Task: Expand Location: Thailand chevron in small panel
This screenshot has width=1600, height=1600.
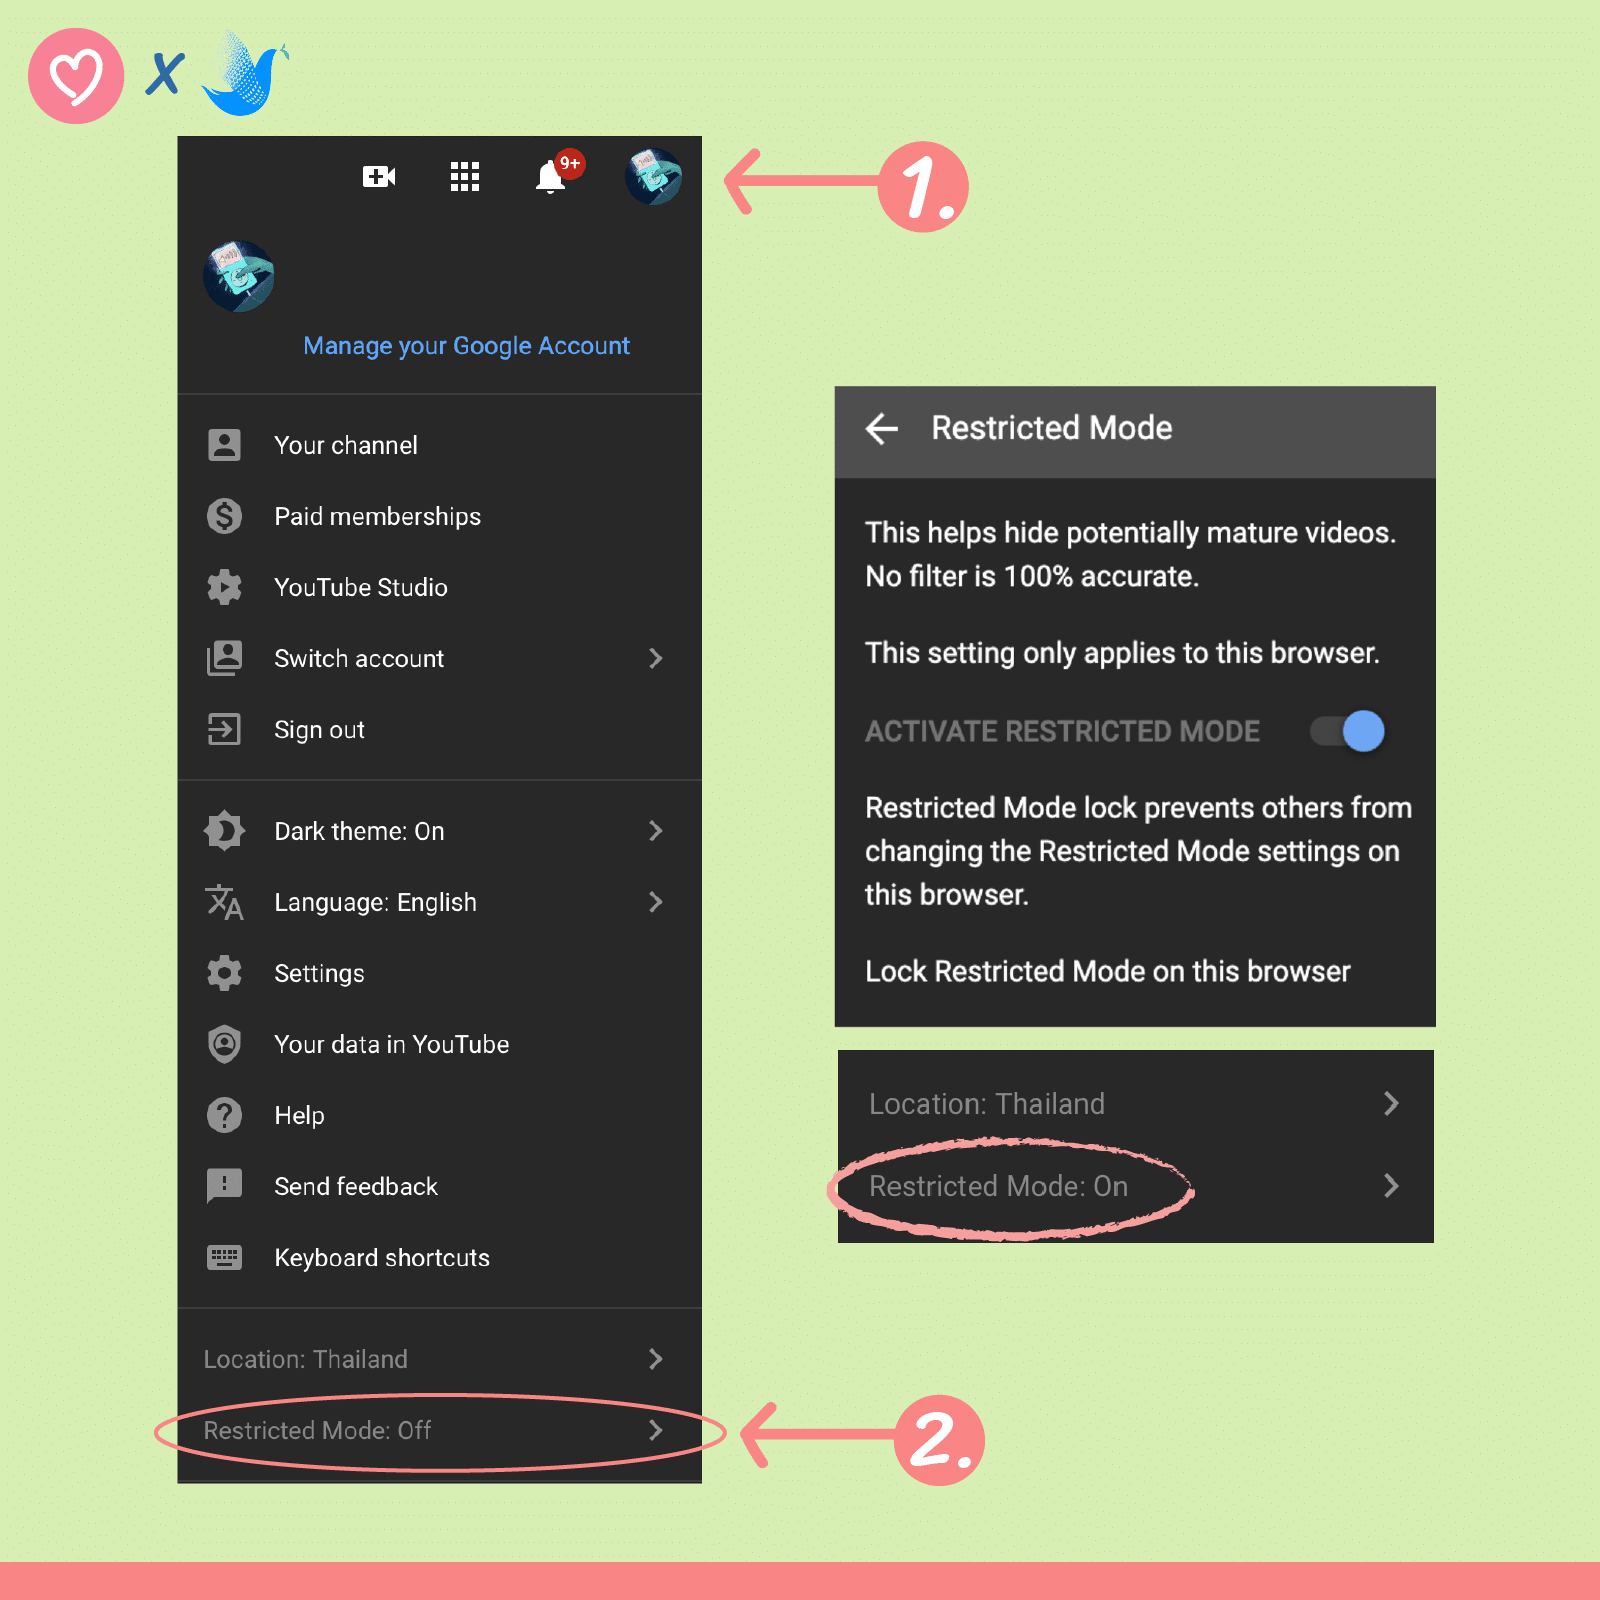Action: (x=1391, y=1103)
